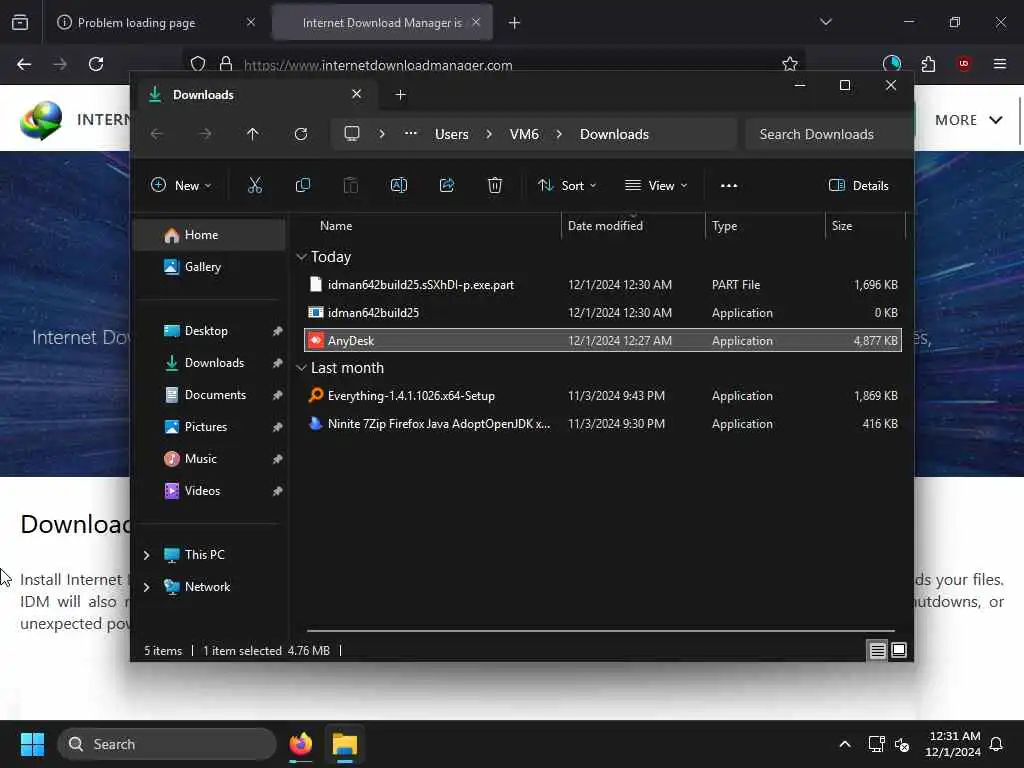This screenshot has height=768, width=1024.
Task: Open Firefox extensions puzzle icon
Action: (x=928, y=64)
